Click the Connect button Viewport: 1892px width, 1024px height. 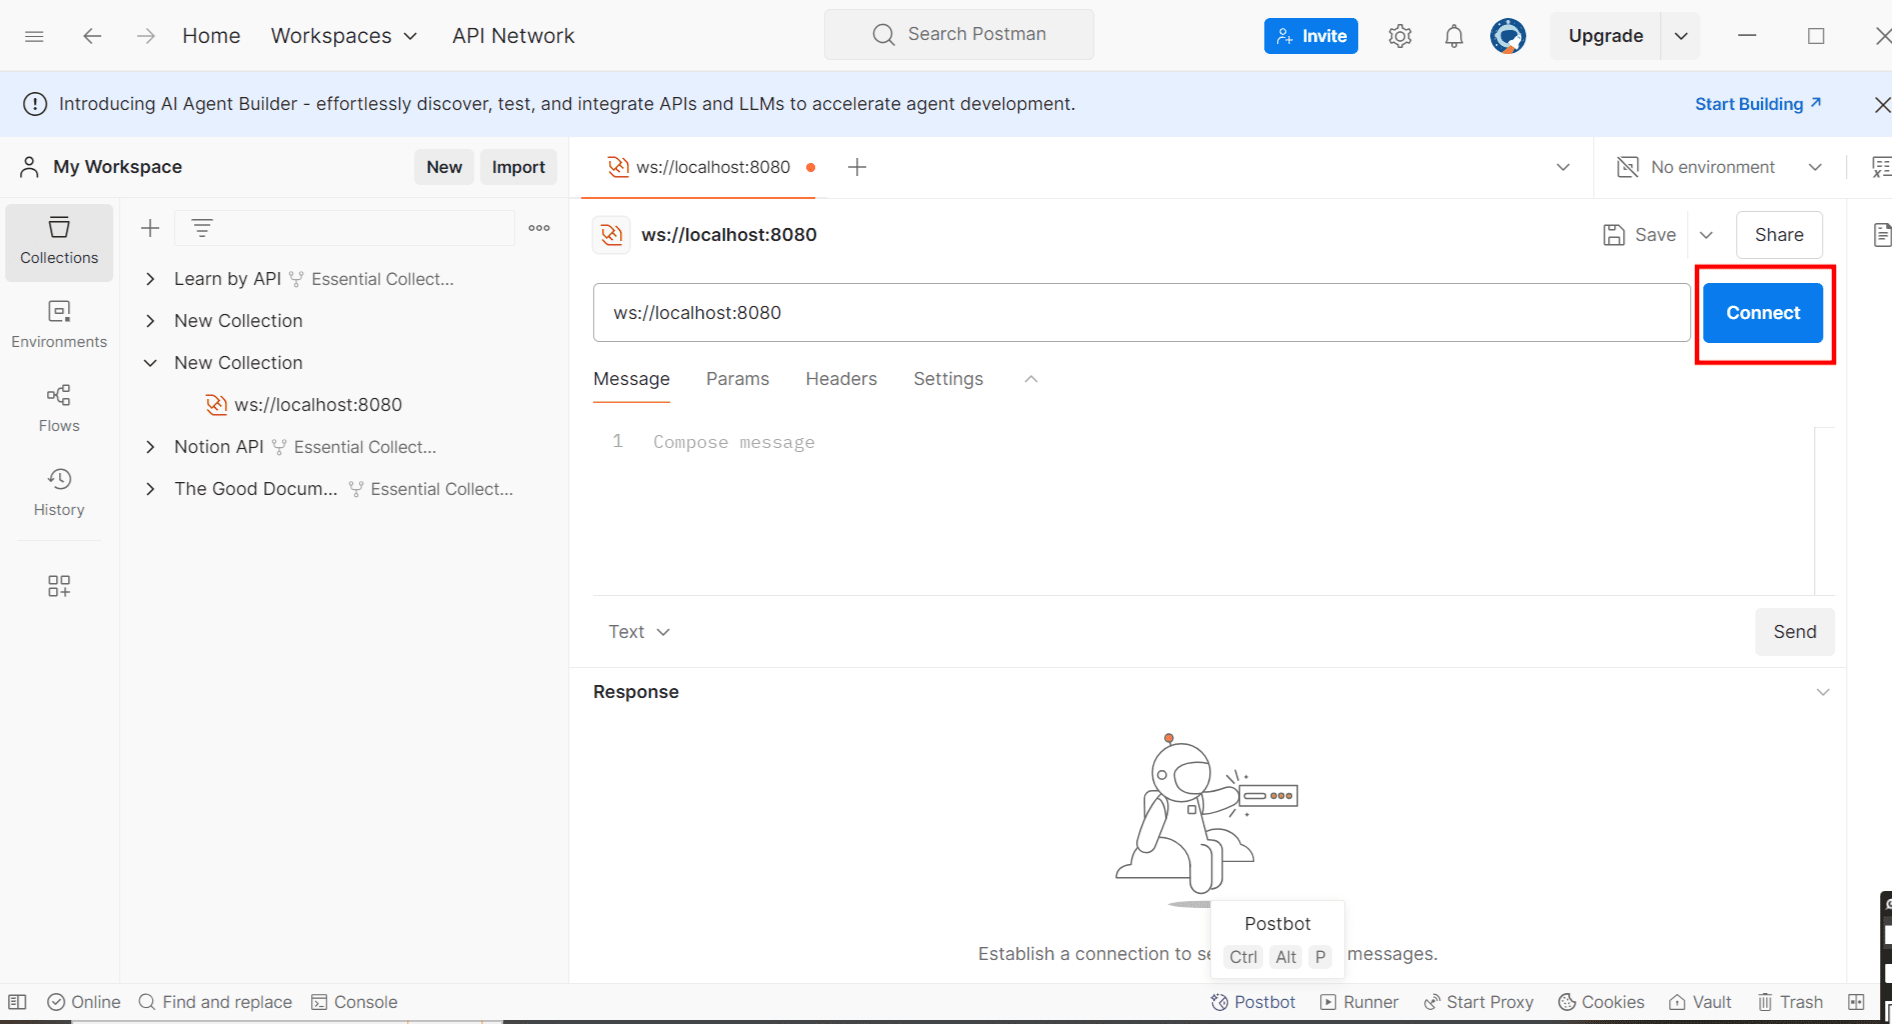click(1762, 312)
